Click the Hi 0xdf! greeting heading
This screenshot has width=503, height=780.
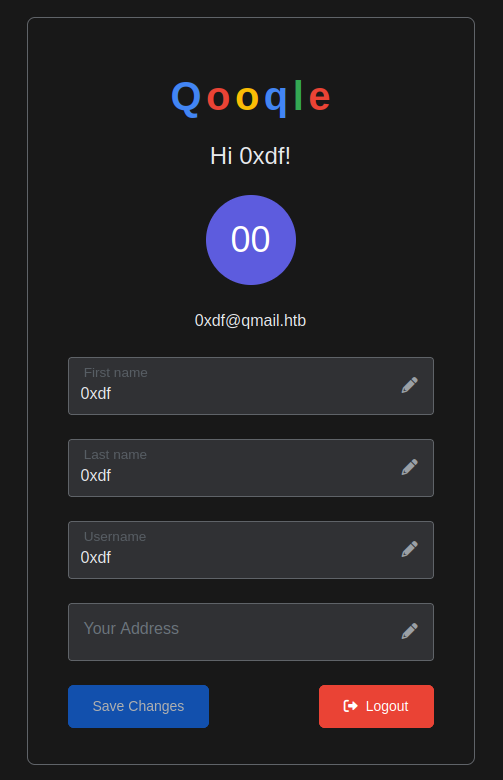[250, 156]
